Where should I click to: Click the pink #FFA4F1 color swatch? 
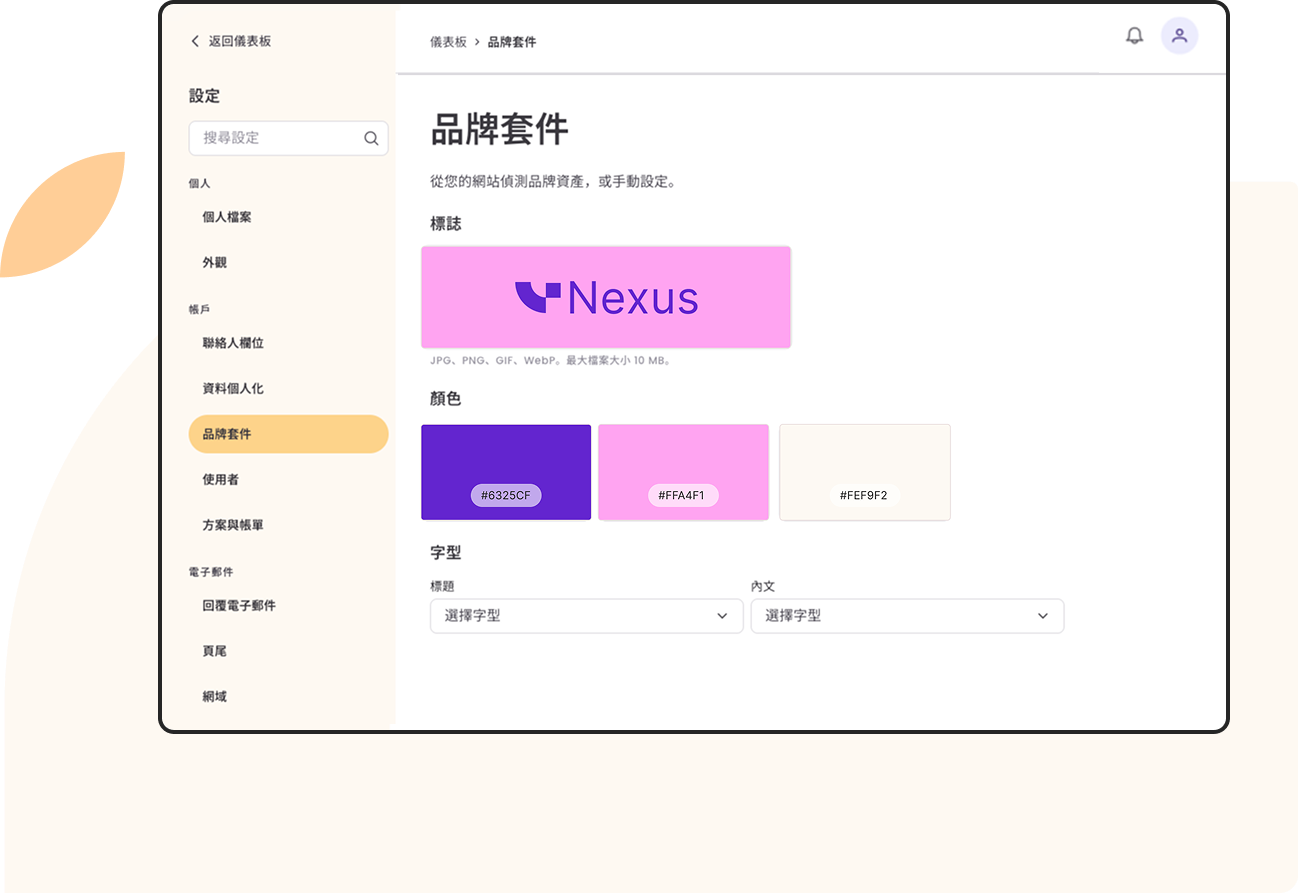(684, 472)
